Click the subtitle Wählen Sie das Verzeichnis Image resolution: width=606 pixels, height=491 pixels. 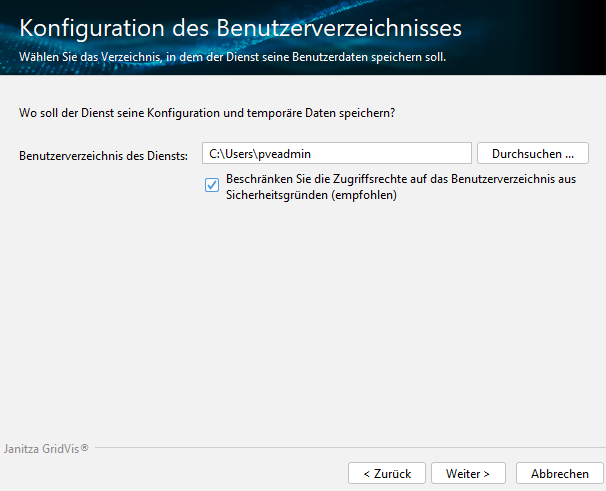coord(232,57)
